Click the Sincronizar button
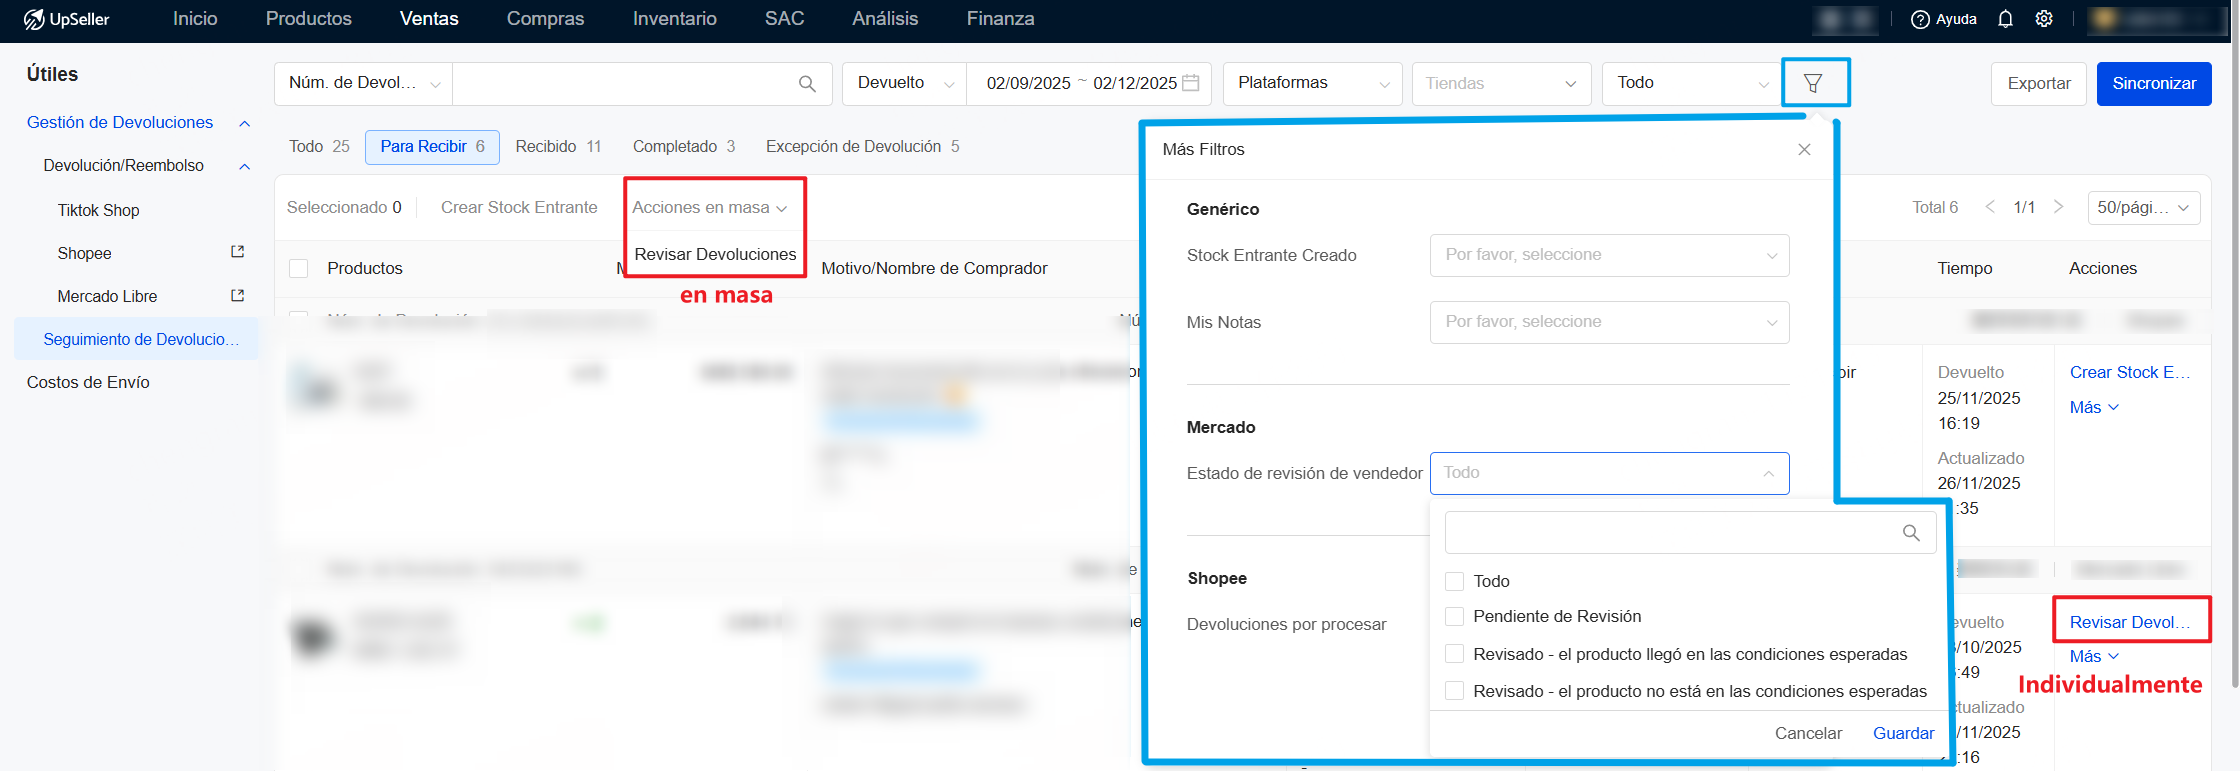Image resolution: width=2240 pixels, height=771 pixels. (2153, 83)
